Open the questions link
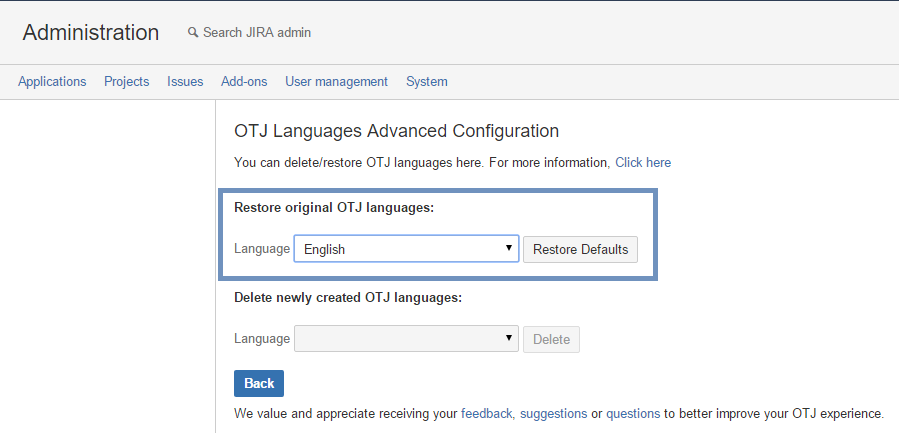Screen dimensions: 899x433 coord(633,413)
